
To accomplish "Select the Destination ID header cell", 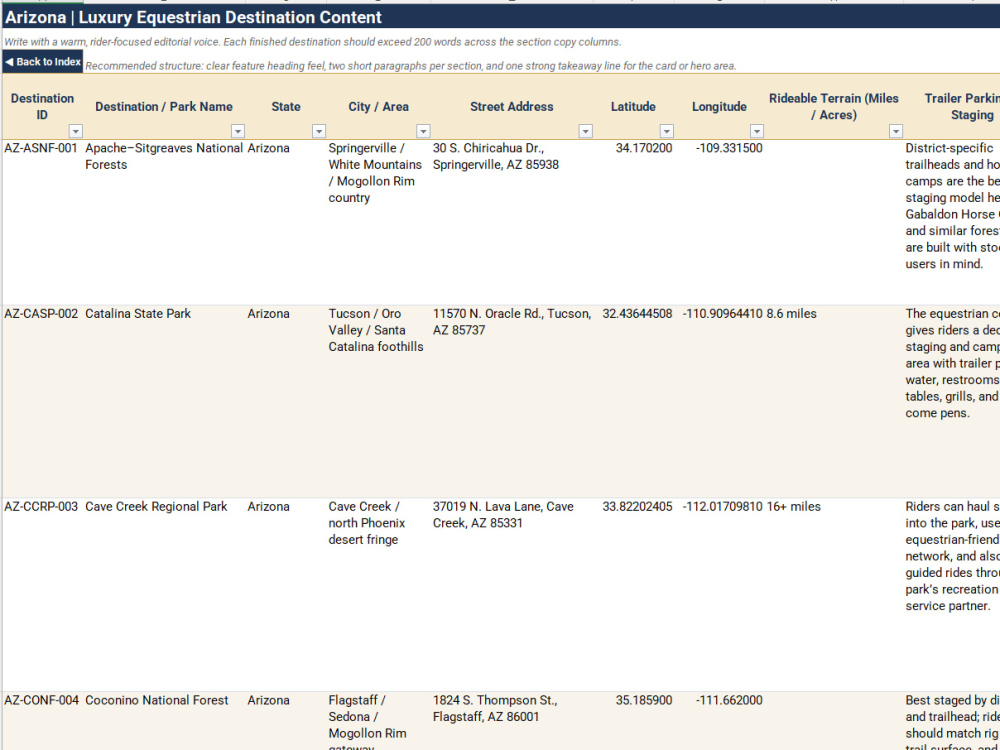I will pos(43,107).
